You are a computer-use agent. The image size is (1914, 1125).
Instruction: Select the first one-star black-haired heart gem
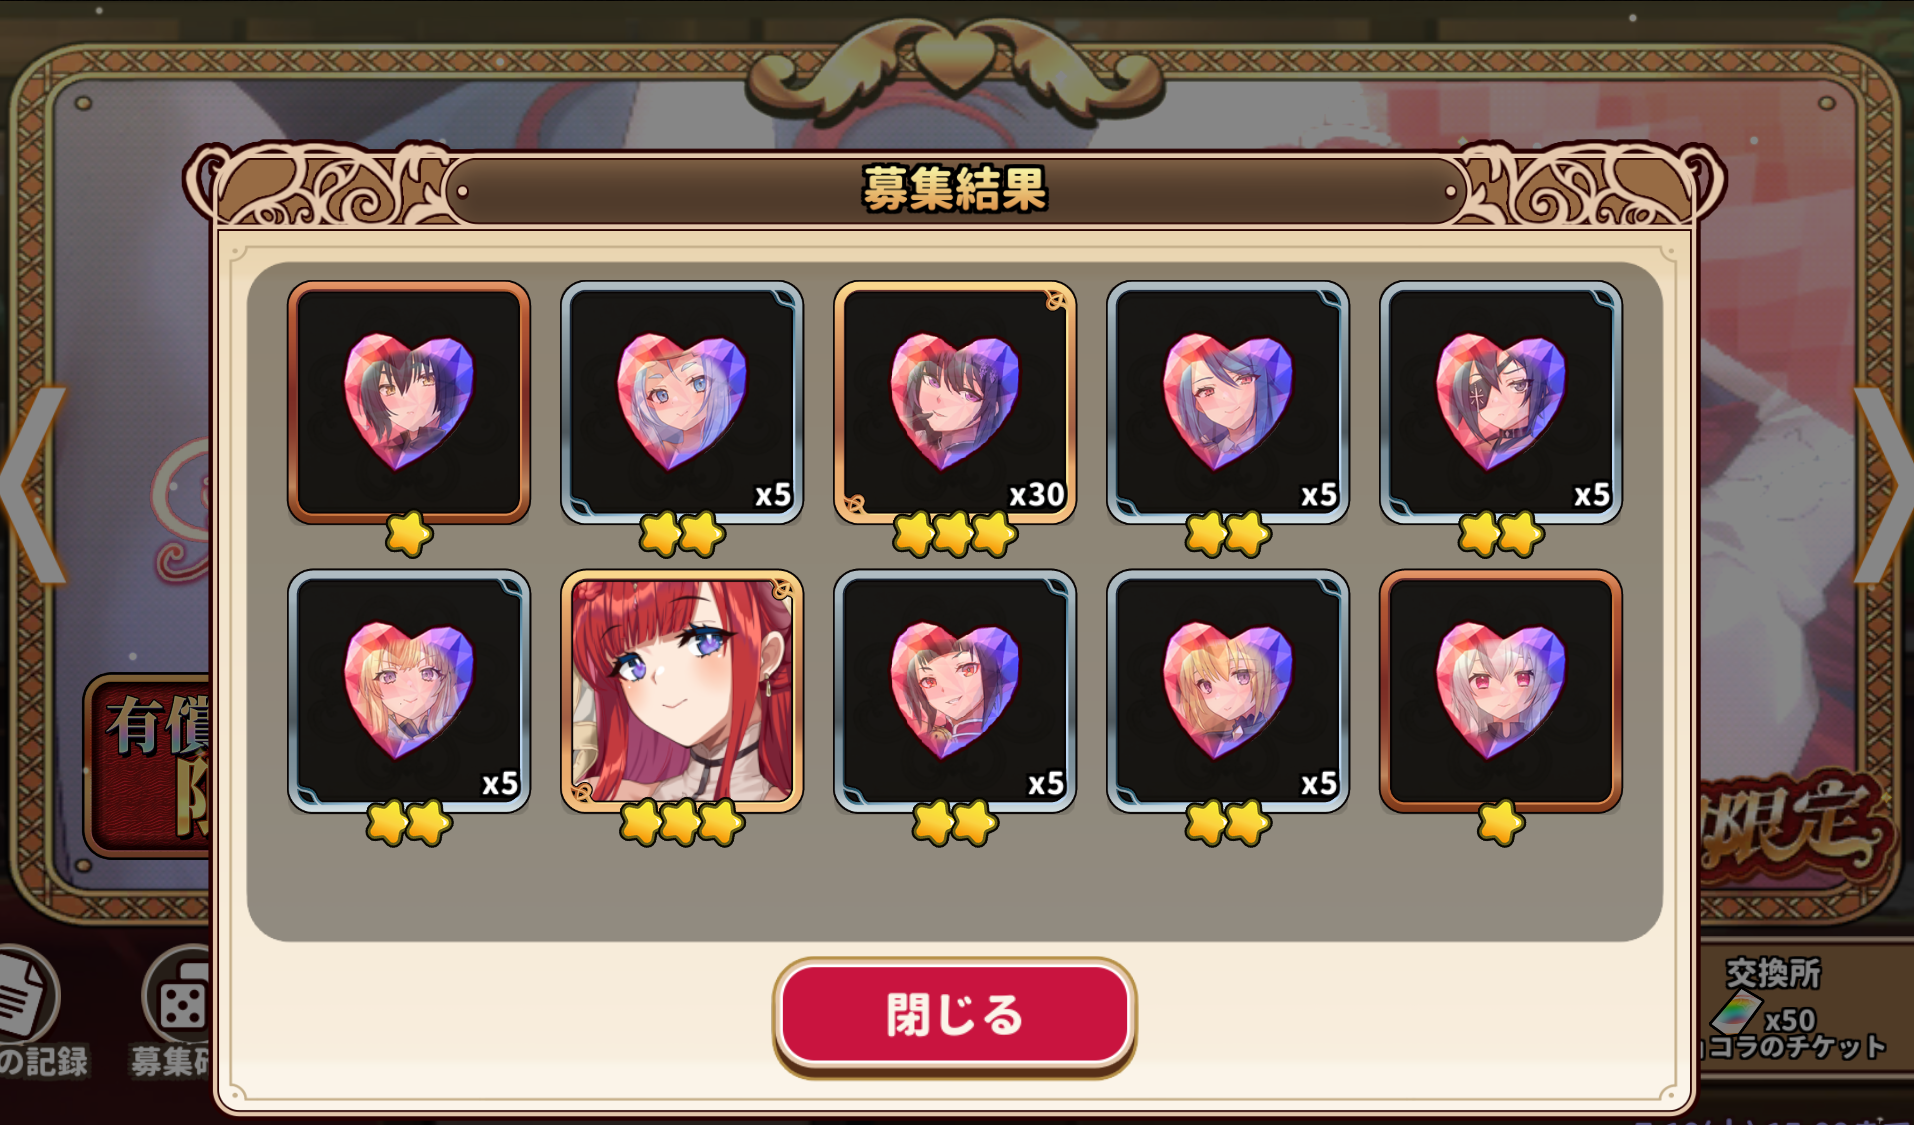pos(409,402)
